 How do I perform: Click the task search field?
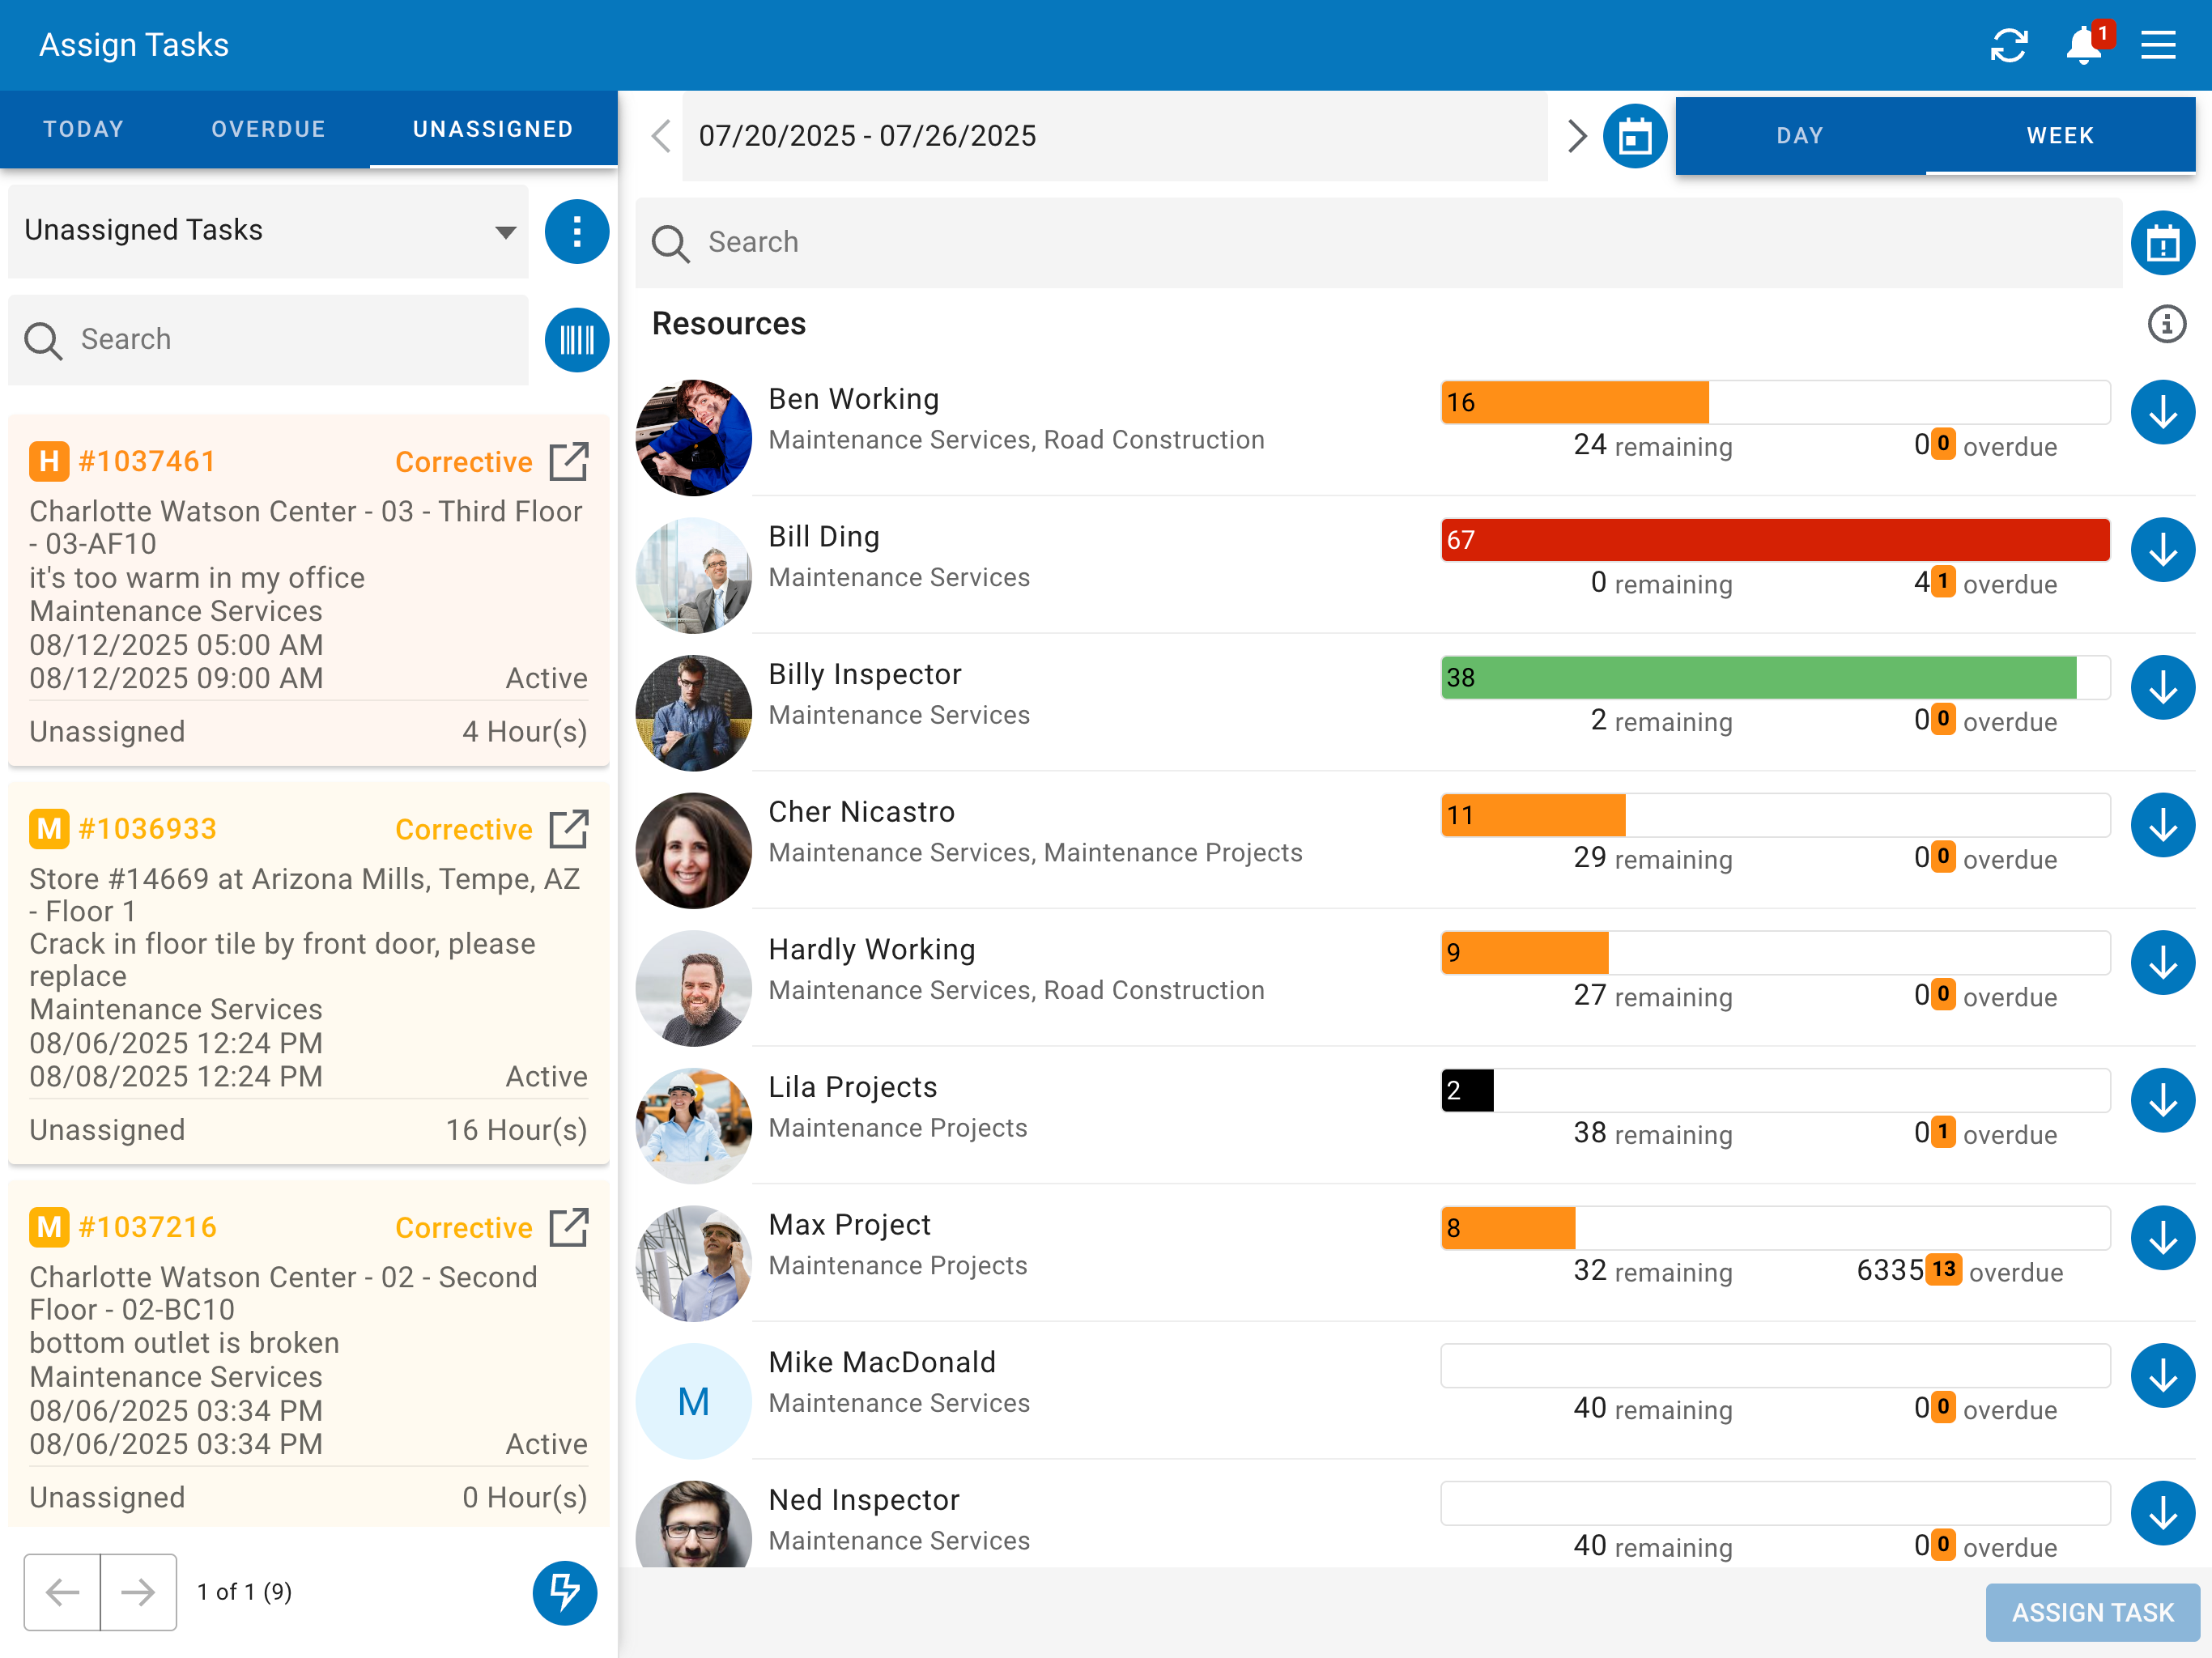coord(268,340)
